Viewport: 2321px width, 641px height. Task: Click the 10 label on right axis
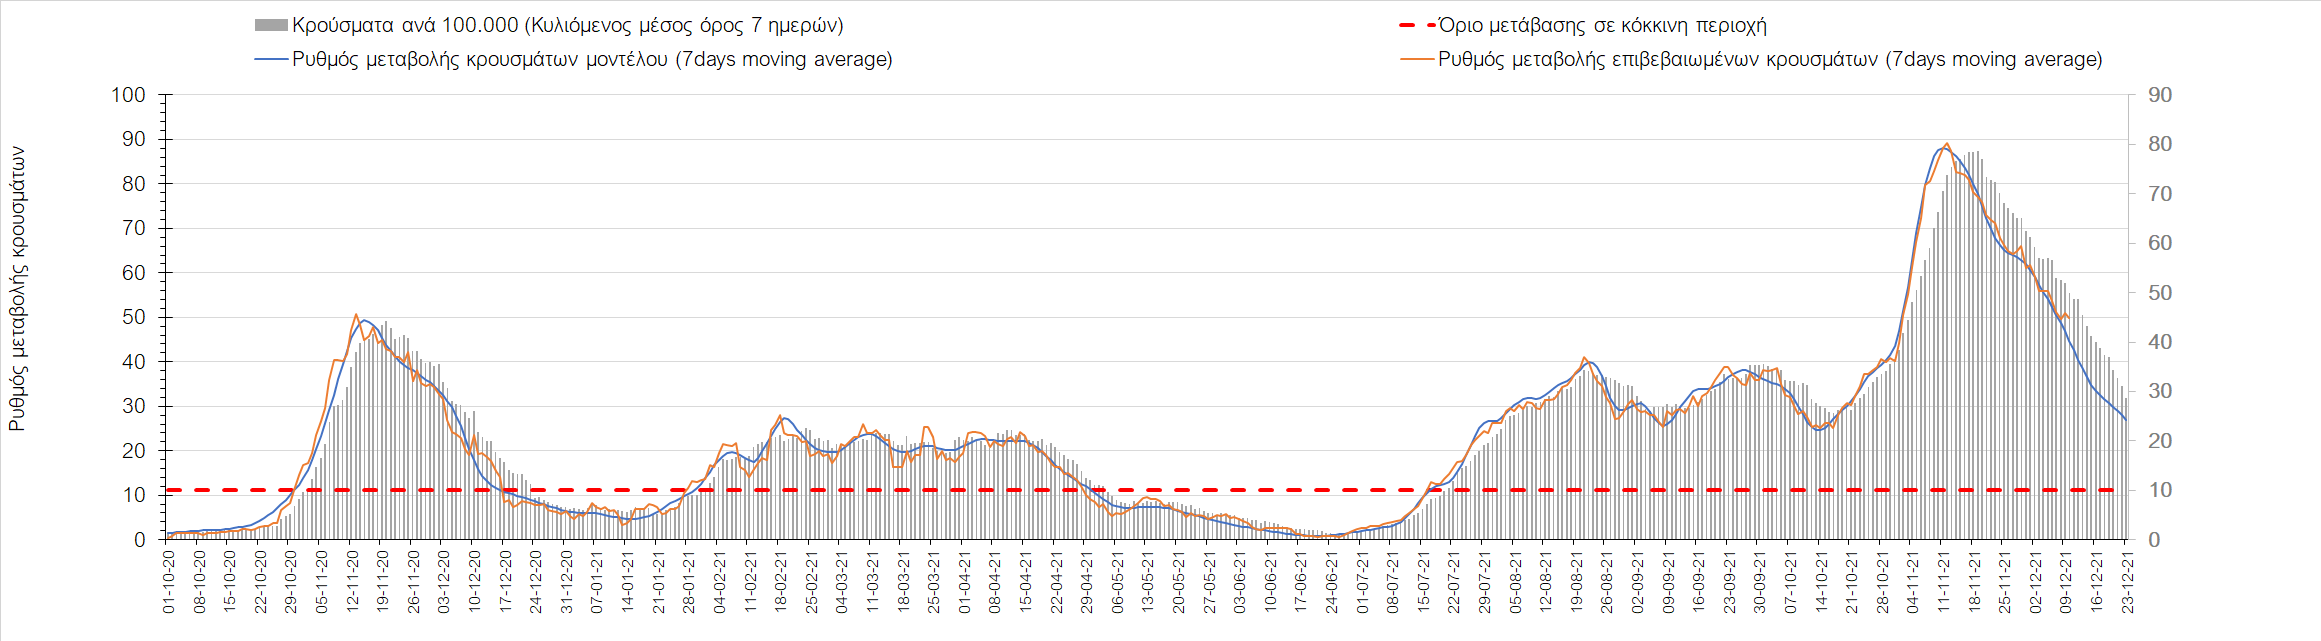[2160, 490]
